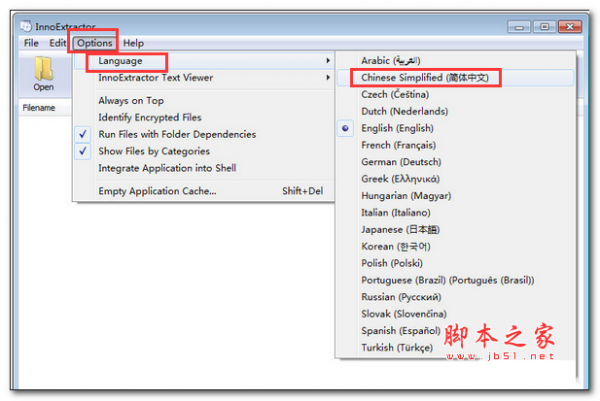The height and width of the screenshot is (401, 600).
Task: Select French (Français) language
Action: coord(455,145)
